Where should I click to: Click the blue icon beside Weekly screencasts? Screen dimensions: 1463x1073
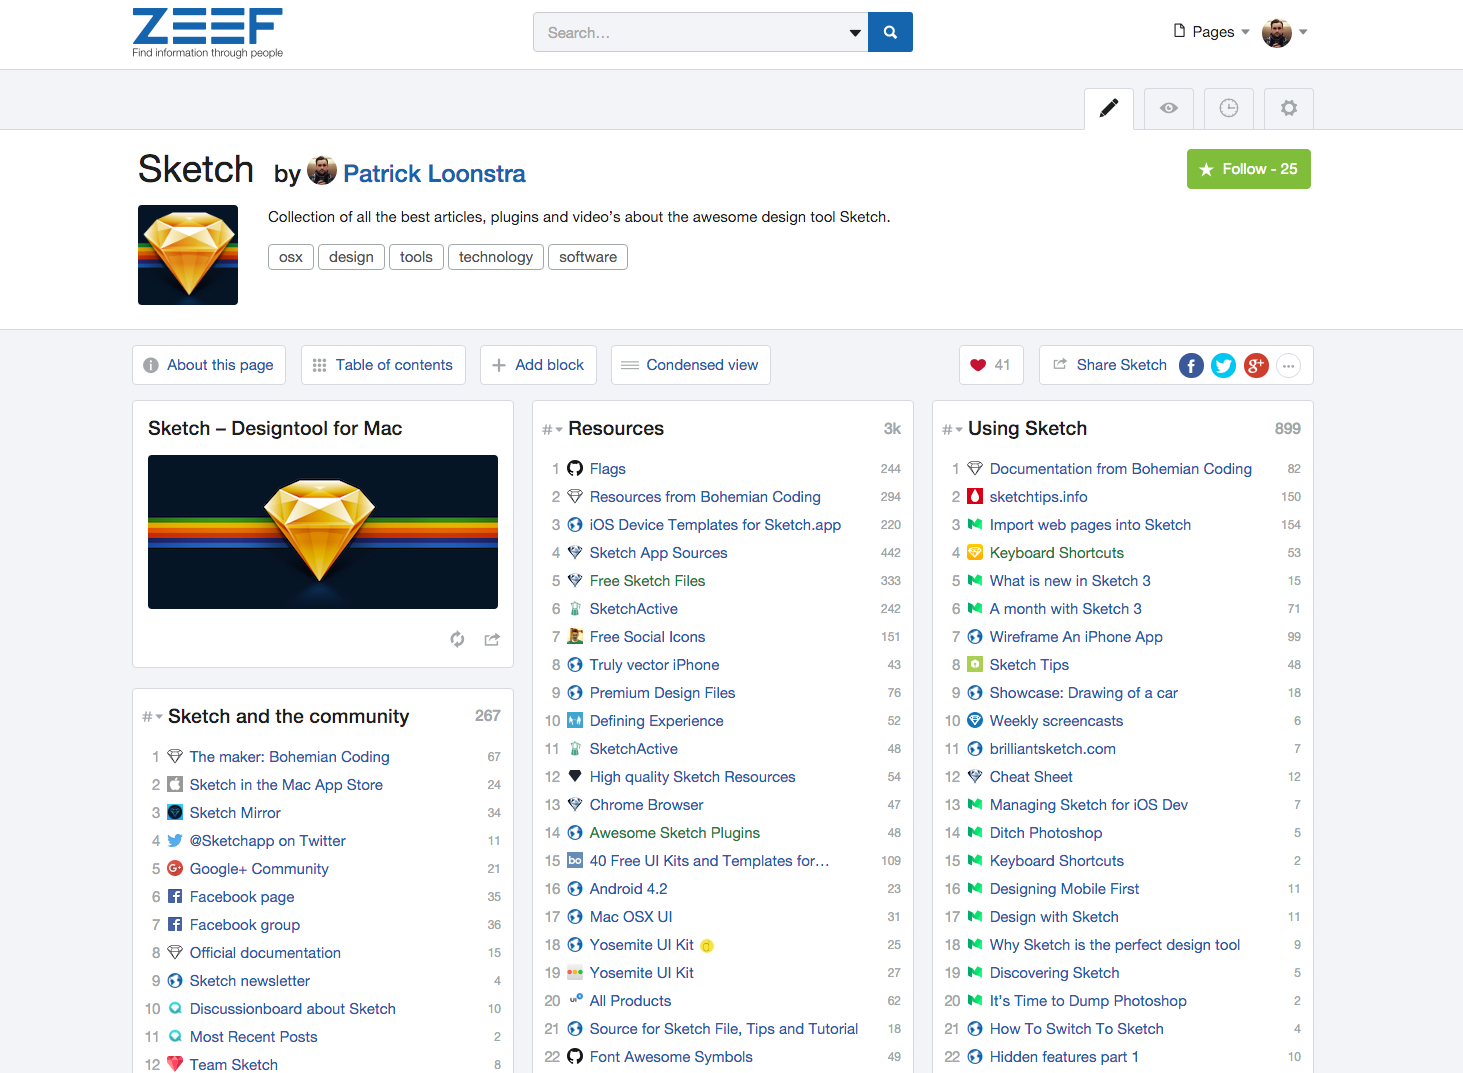pyautogui.click(x=975, y=720)
